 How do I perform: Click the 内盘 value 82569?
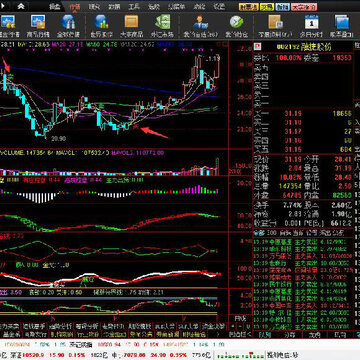click(x=342, y=195)
